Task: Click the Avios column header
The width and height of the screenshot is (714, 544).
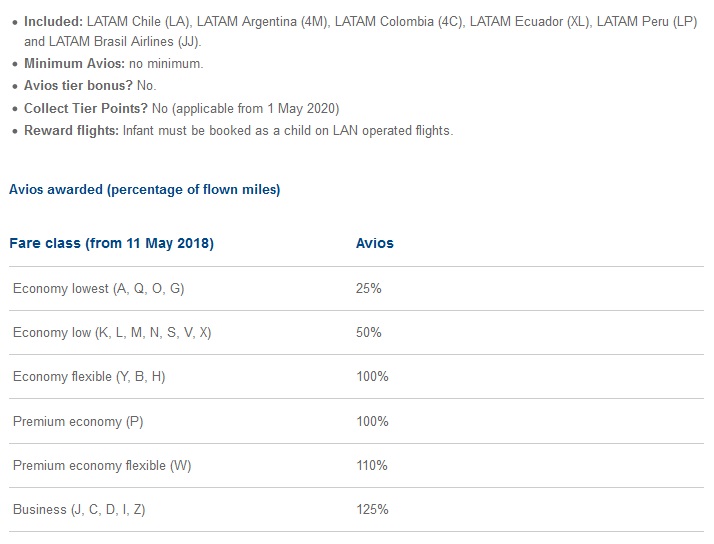Action: click(375, 243)
